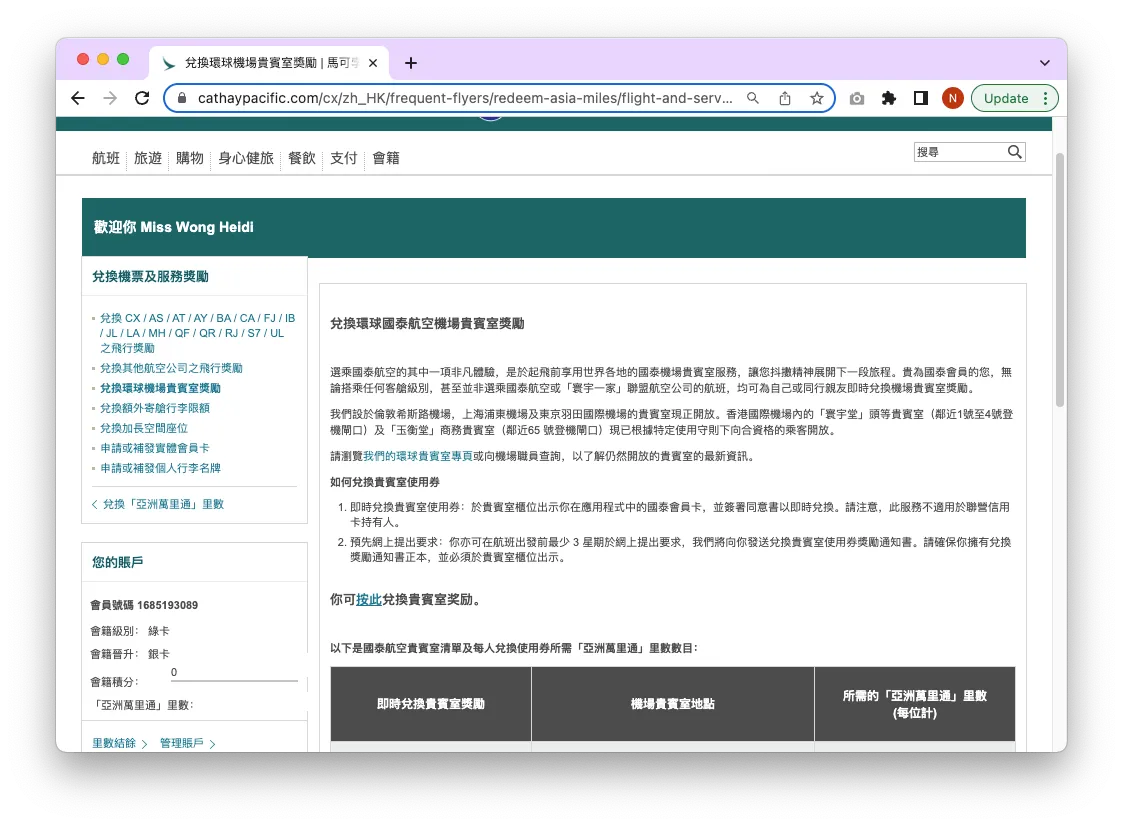1123x826 pixels.
Task: Click the 會籍積分 progress bar
Action: point(233,681)
